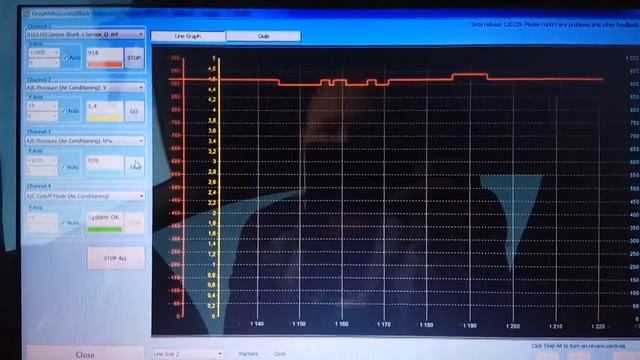Viewport: 640px width, 360px height.
Task: Open the Channel 3 A/C Pressure kPa dropdown
Action: pos(84,140)
